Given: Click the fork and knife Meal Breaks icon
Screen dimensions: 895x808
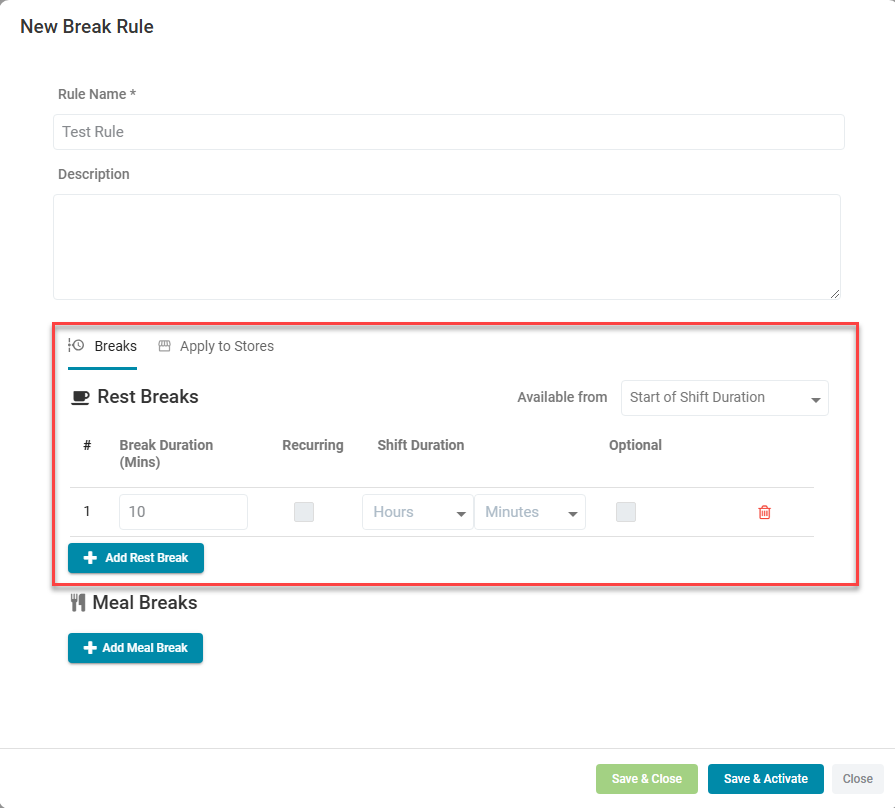Looking at the screenshot, I should point(77,603).
